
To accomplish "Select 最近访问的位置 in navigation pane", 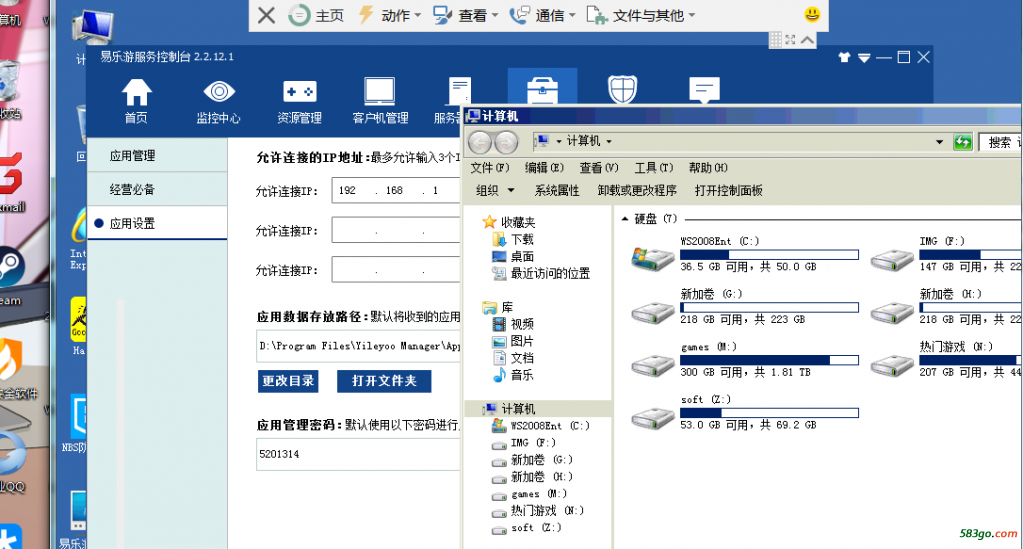I will [x=542, y=273].
